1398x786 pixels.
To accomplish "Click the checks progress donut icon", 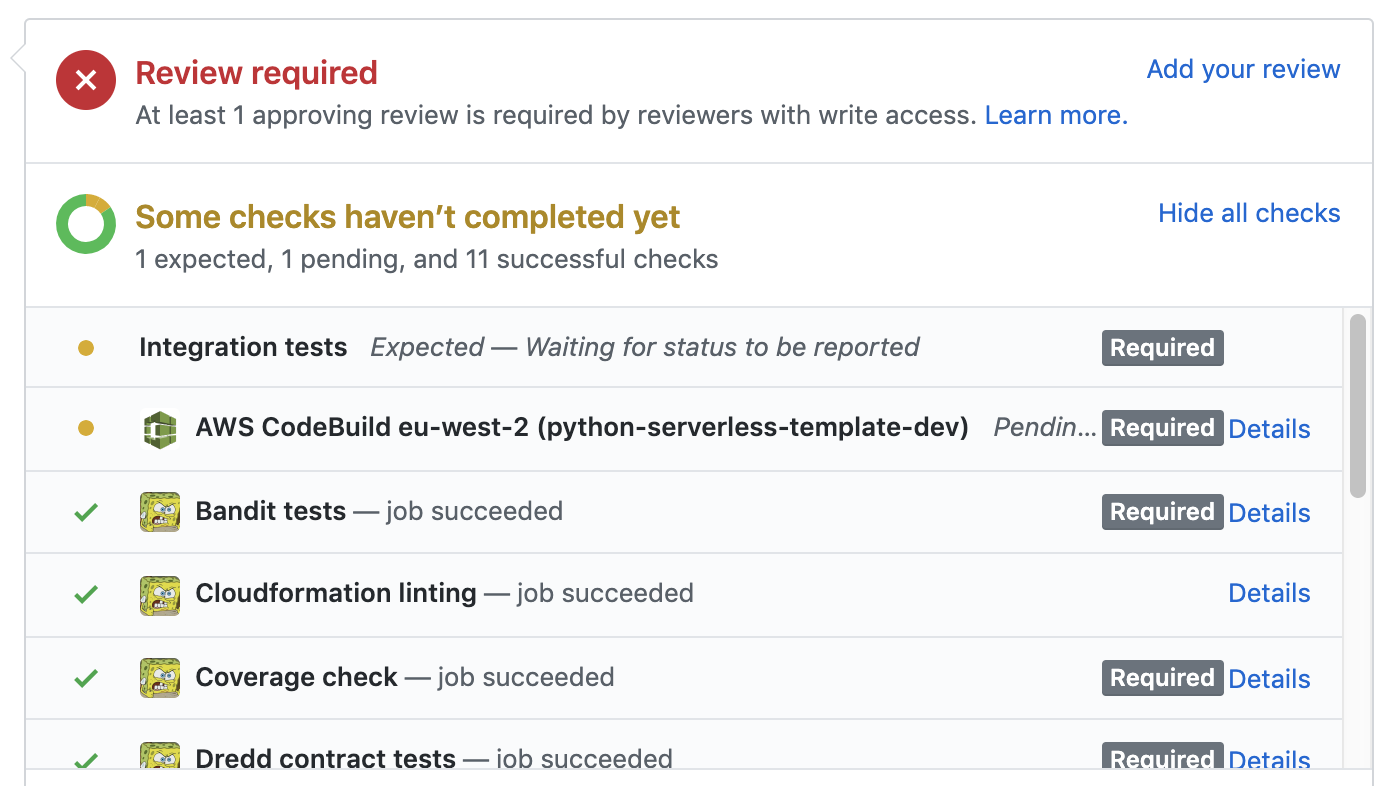I will [x=86, y=224].
